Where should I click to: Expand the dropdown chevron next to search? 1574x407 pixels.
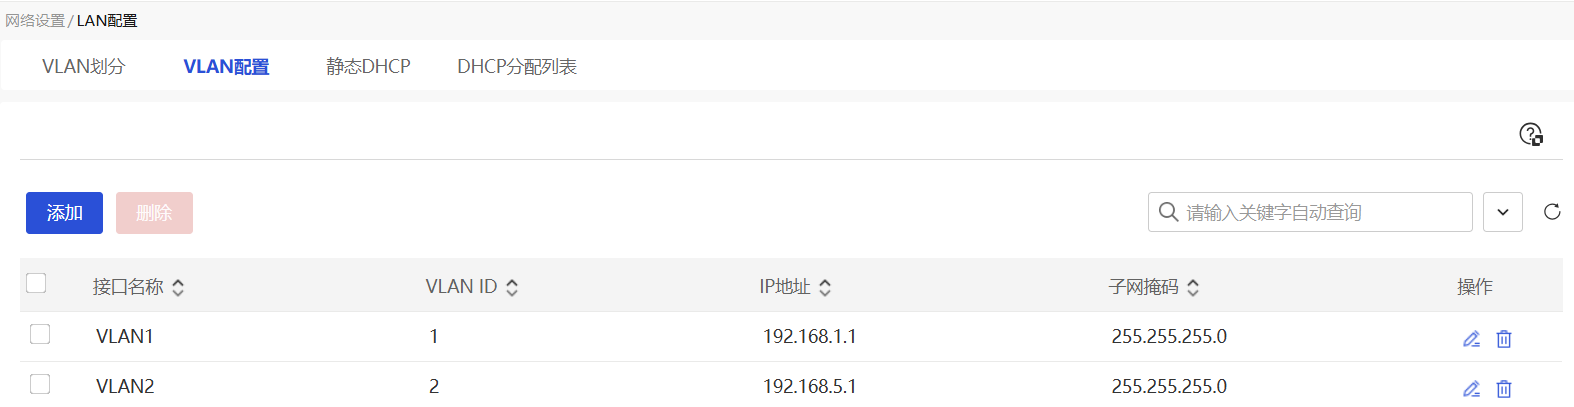pos(1502,212)
